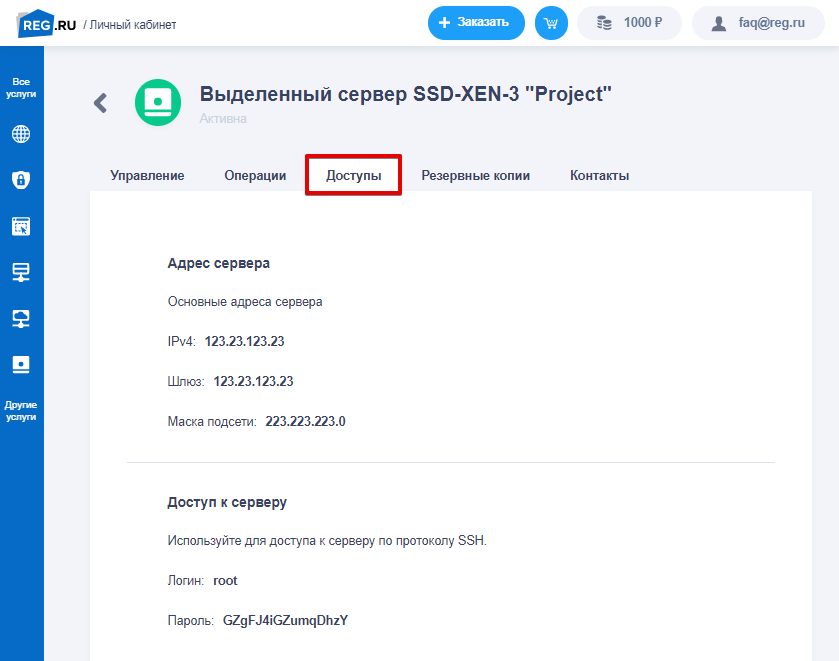Click the globe domains icon in sidebar
The width and height of the screenshot is (839, 661).
21,134
